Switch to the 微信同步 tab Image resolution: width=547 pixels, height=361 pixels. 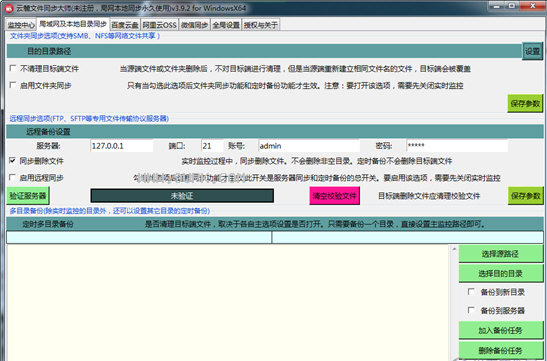click(x=195, y=25)
